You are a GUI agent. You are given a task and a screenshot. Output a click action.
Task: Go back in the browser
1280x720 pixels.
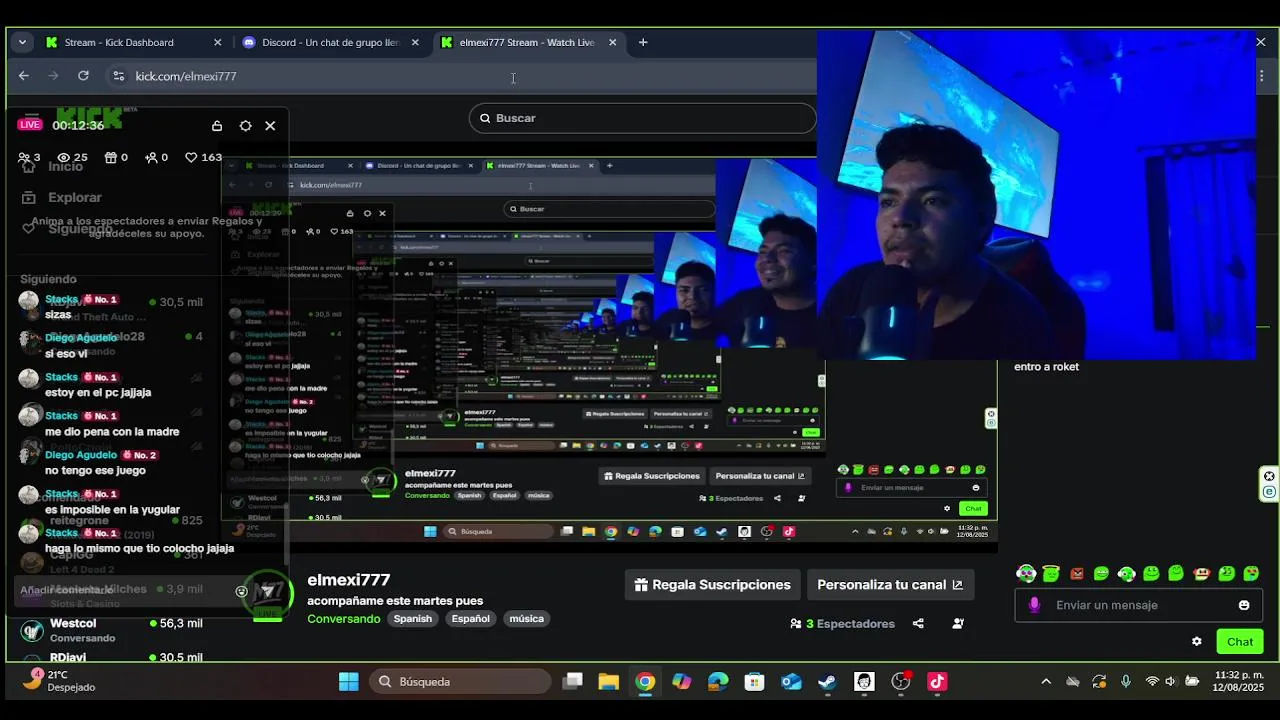coord(24,76)
